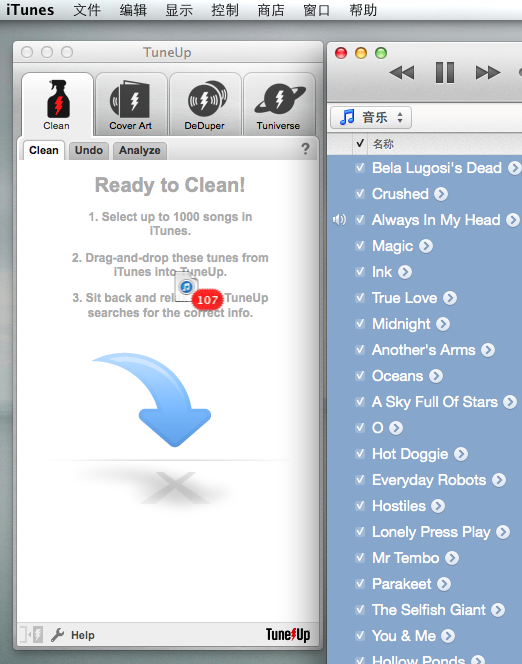Click arrow next to Parakeet
The width and height of the screenshot is (522, 664).
[444, 584]
